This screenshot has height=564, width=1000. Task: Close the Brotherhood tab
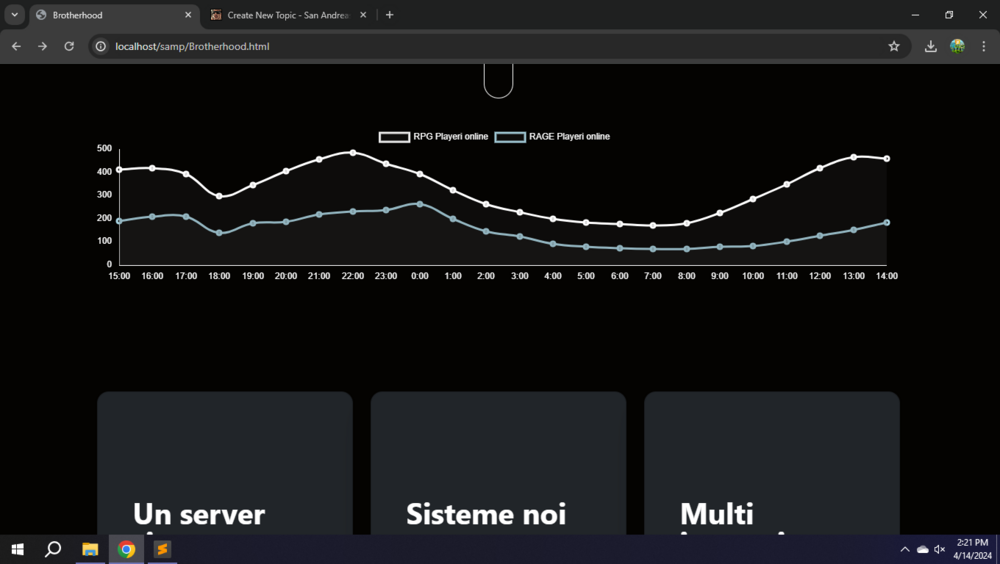(x=188, y=15)
